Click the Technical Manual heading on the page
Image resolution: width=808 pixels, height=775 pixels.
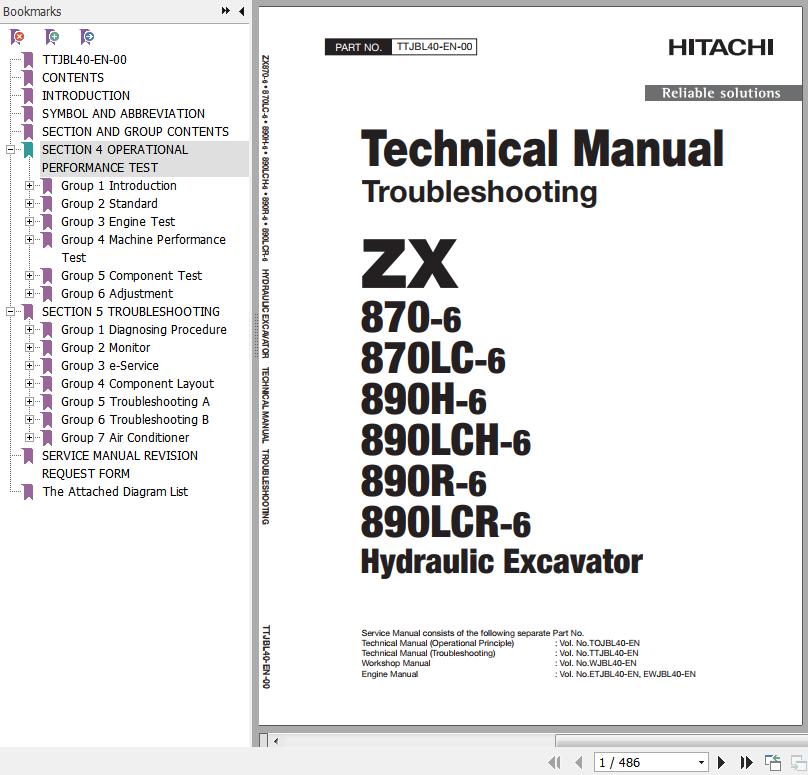pos(543,149)
